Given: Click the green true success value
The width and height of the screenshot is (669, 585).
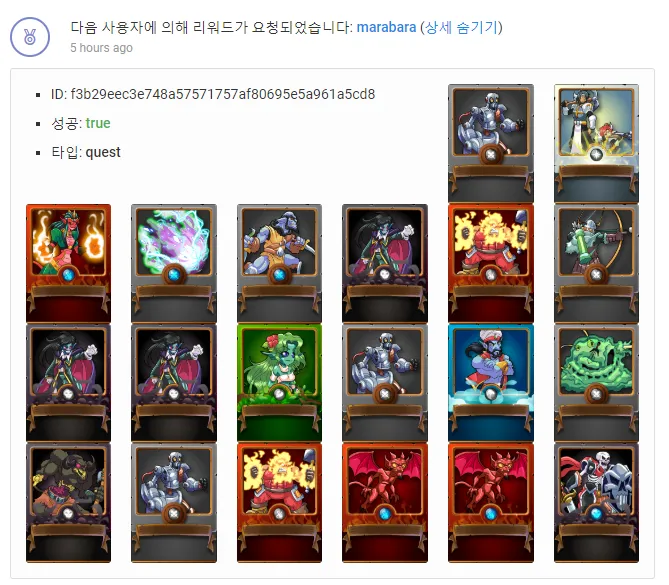Looking at the screenshot, I should point(98,123).
